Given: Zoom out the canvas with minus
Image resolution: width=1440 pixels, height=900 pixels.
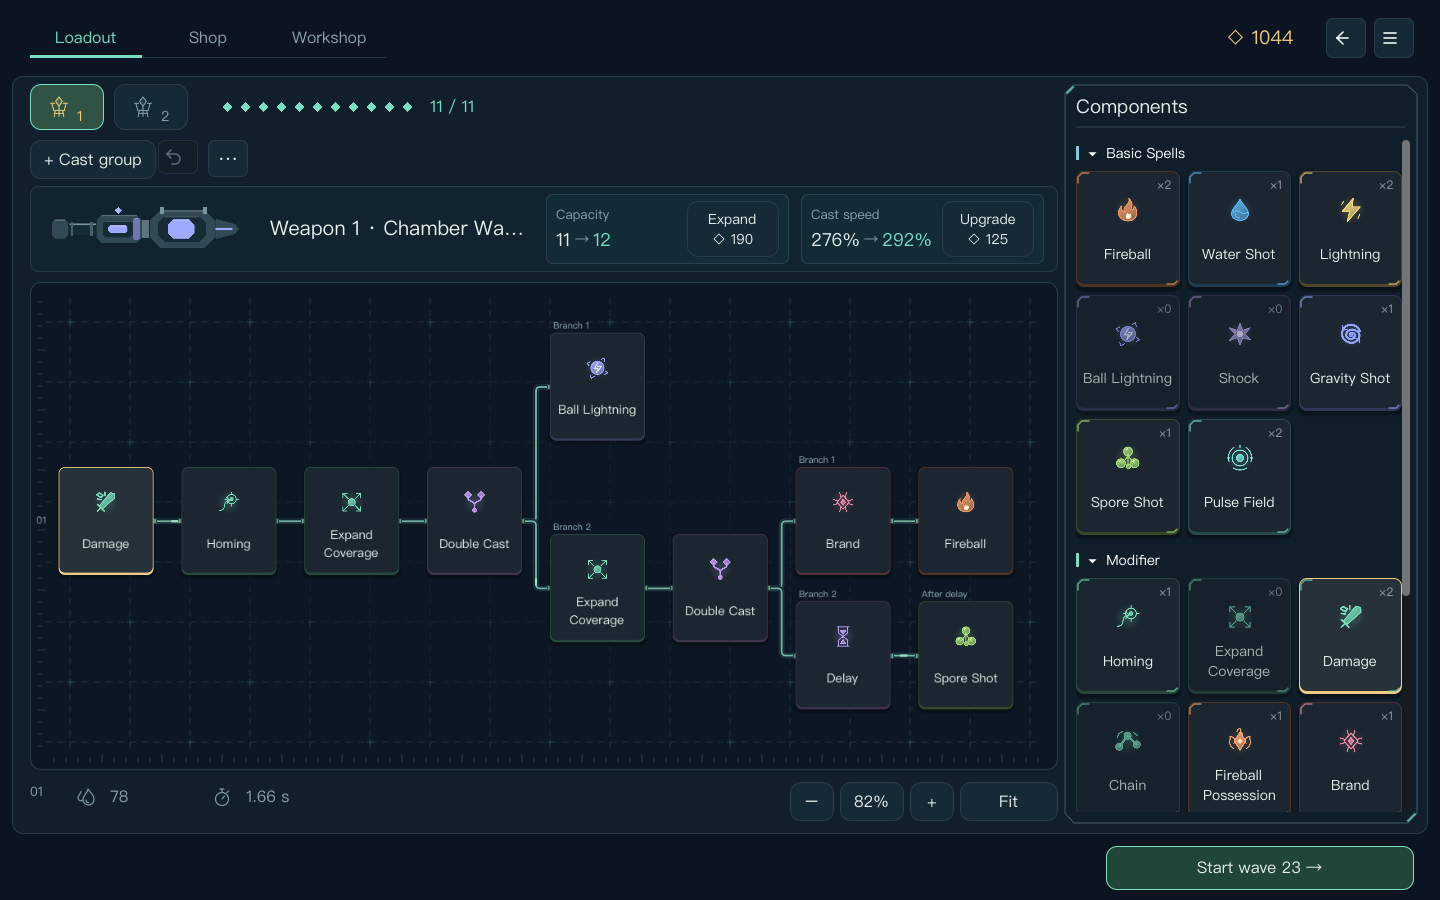Looking at the screenshot, I should pos(812,802).
